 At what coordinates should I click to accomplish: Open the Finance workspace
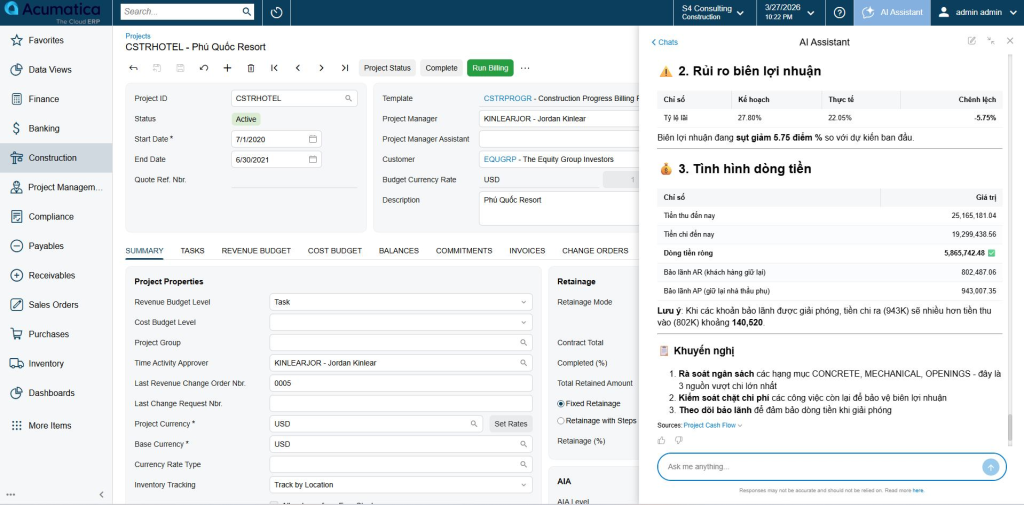click(x=56, y=99)
